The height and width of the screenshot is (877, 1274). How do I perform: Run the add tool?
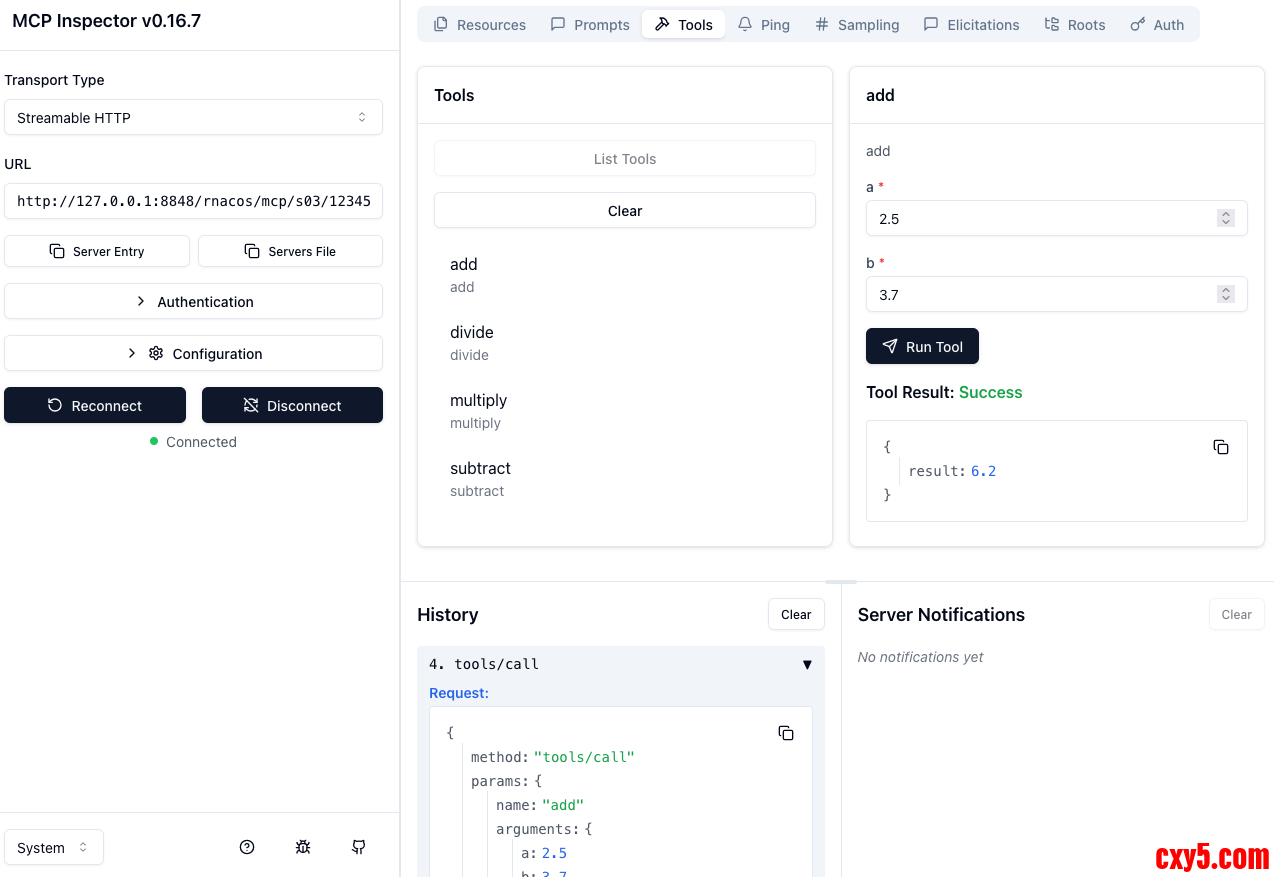coord(921,346)
